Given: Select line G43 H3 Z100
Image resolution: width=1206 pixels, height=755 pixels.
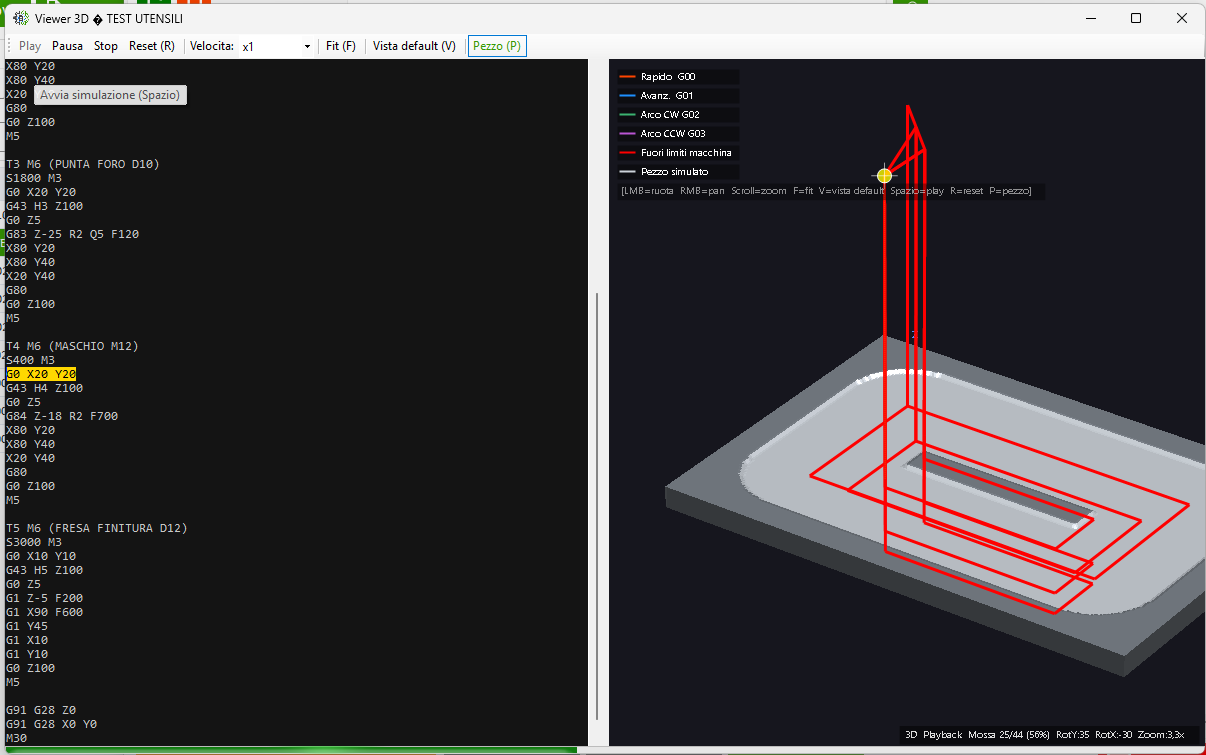Looking at the screenshot, I should click(x=44, y=206).
